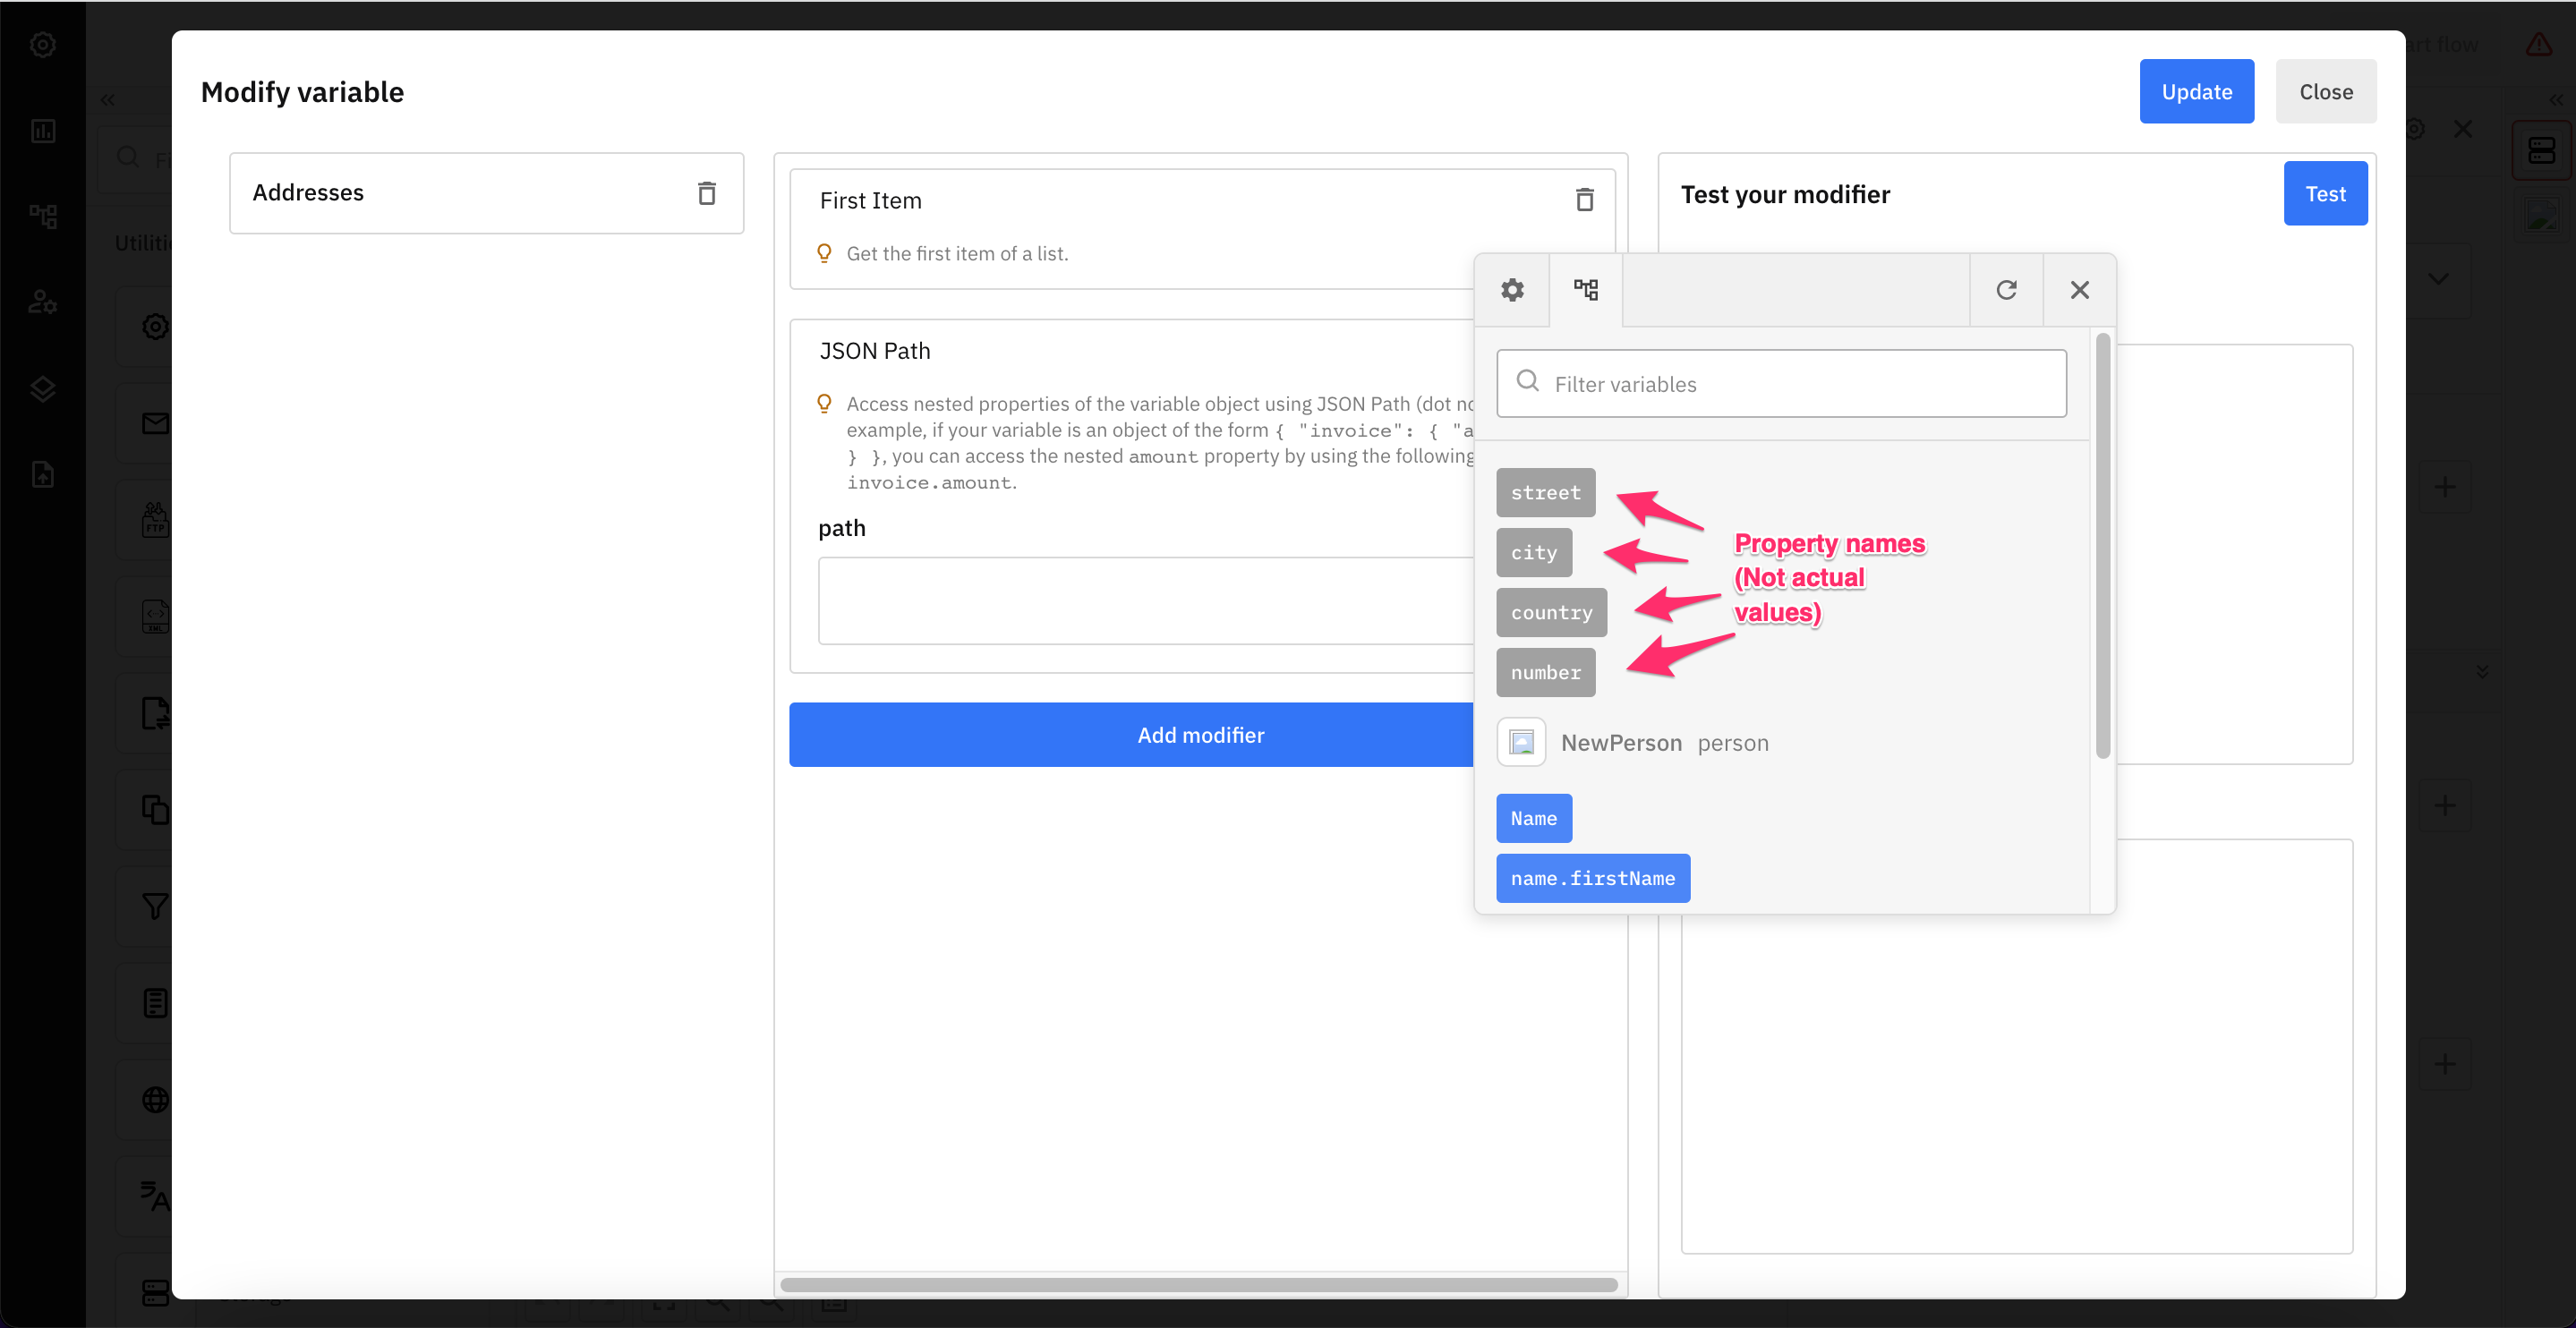Click the modifier panel horizontal scrollbar

(x=1198, y=1284)
